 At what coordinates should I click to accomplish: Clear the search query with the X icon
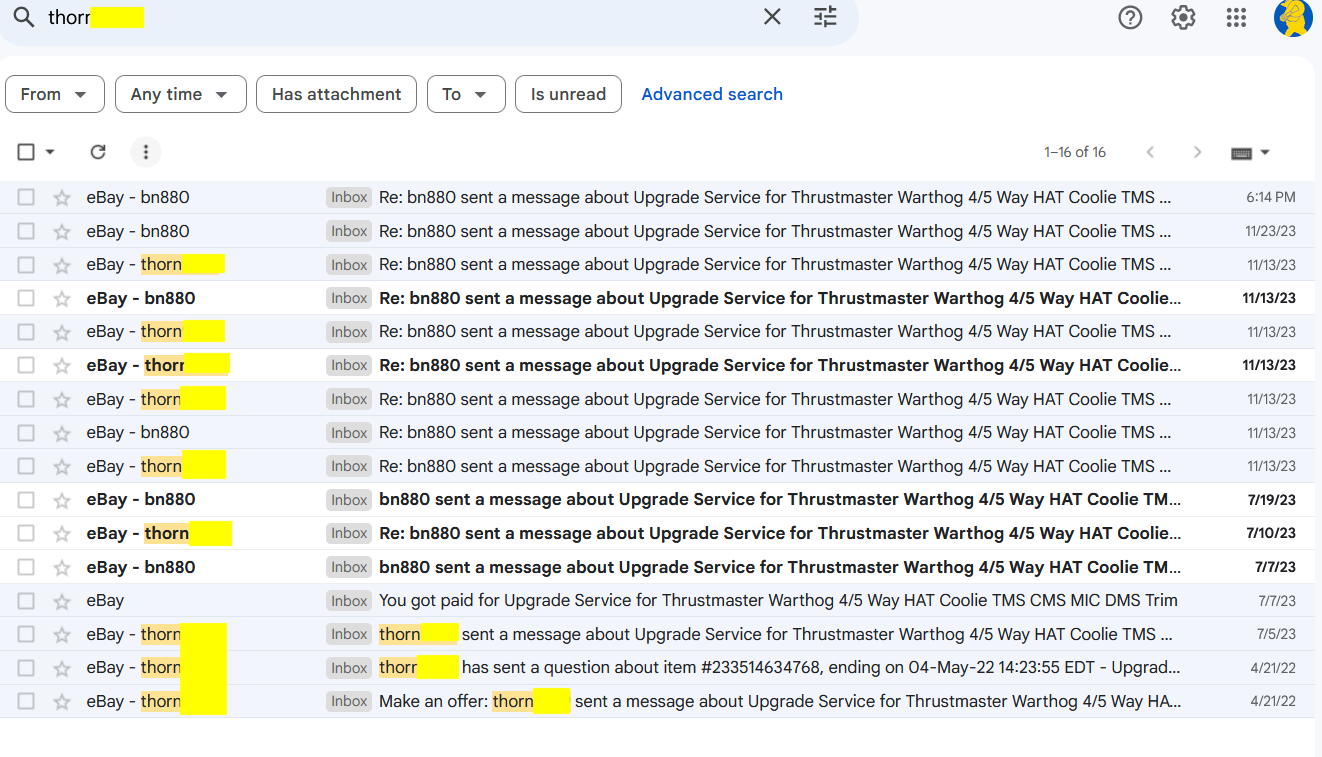[772, 17]
